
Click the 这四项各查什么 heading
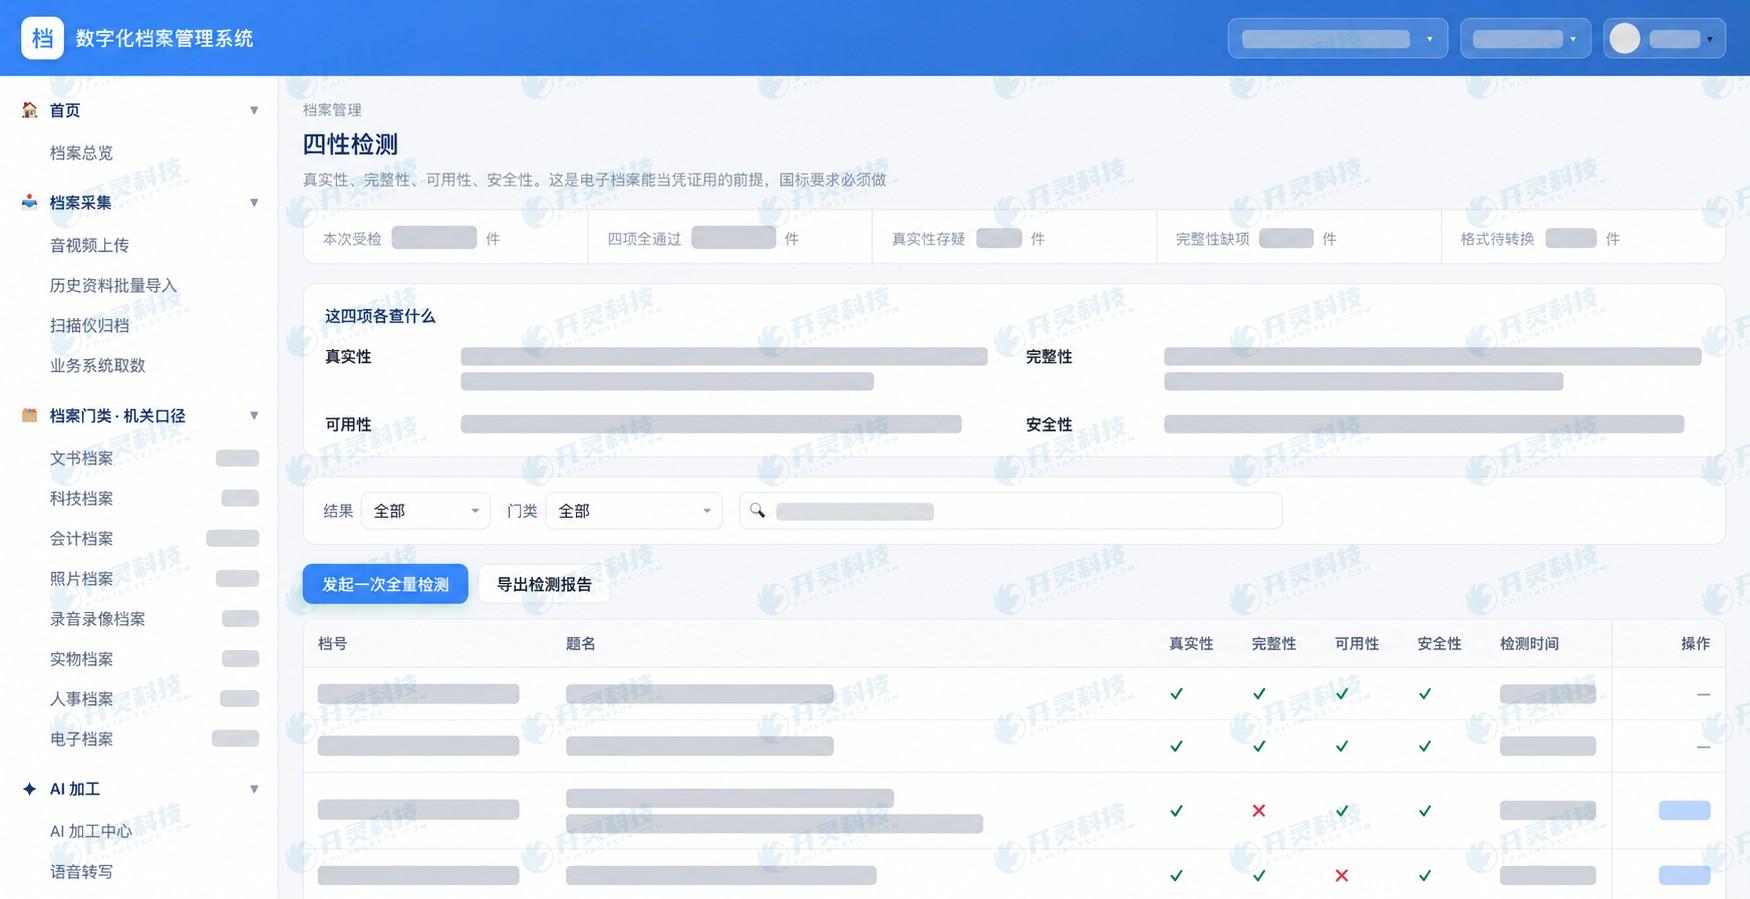click(x=380, y=316)
